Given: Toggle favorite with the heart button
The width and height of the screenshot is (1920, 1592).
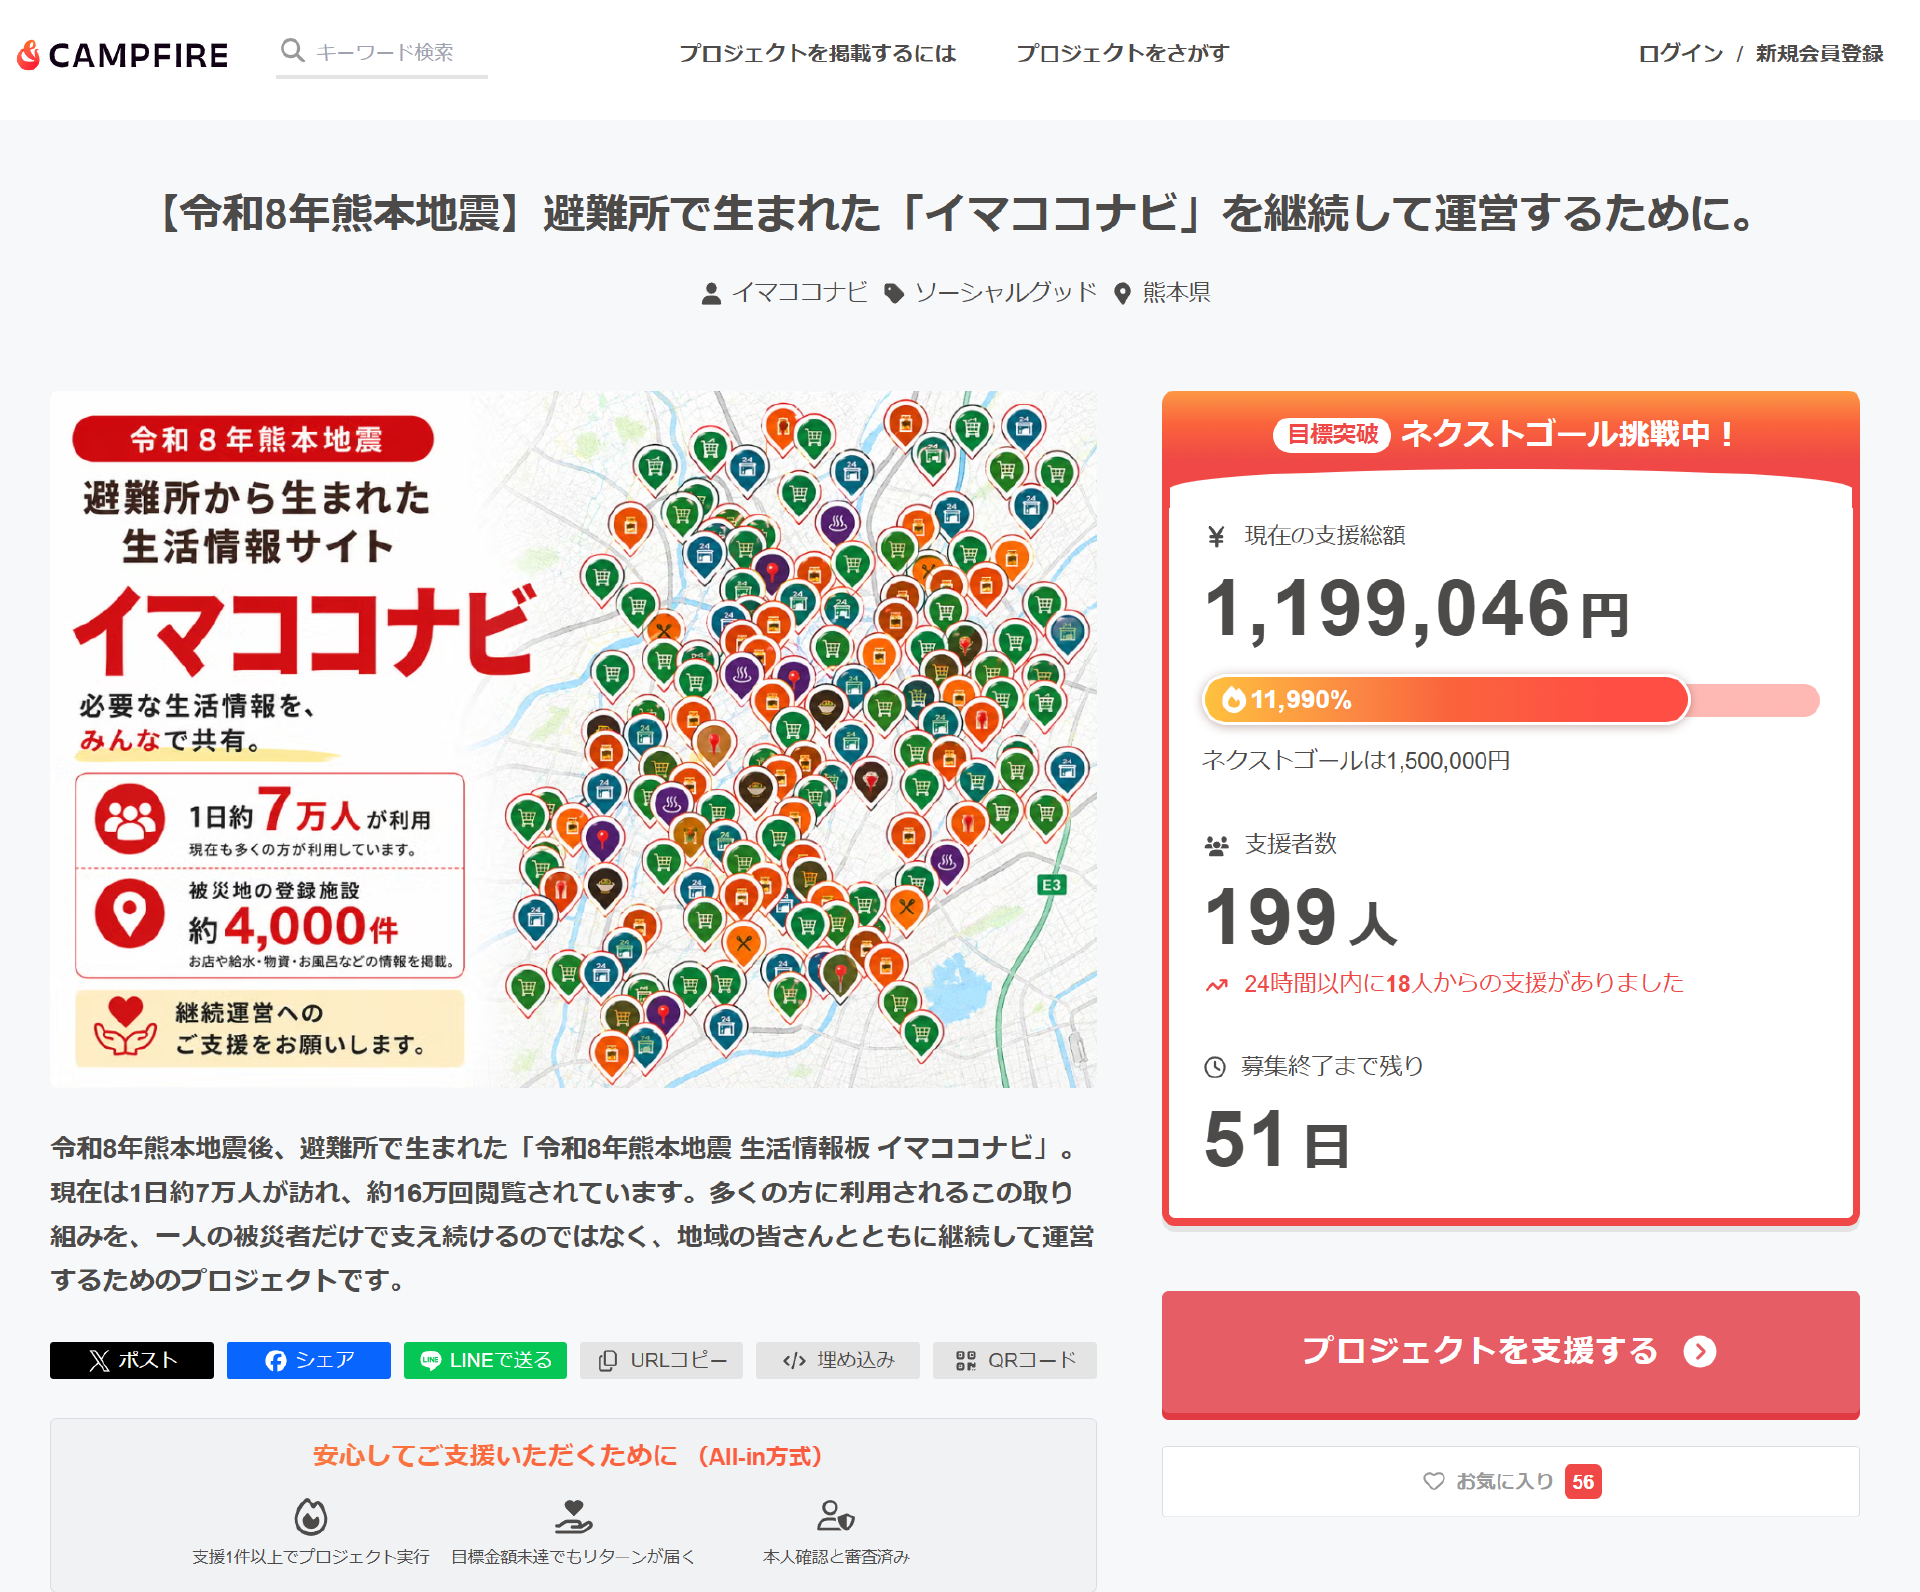Looking at the screenshot, I should [1510, 1481].
